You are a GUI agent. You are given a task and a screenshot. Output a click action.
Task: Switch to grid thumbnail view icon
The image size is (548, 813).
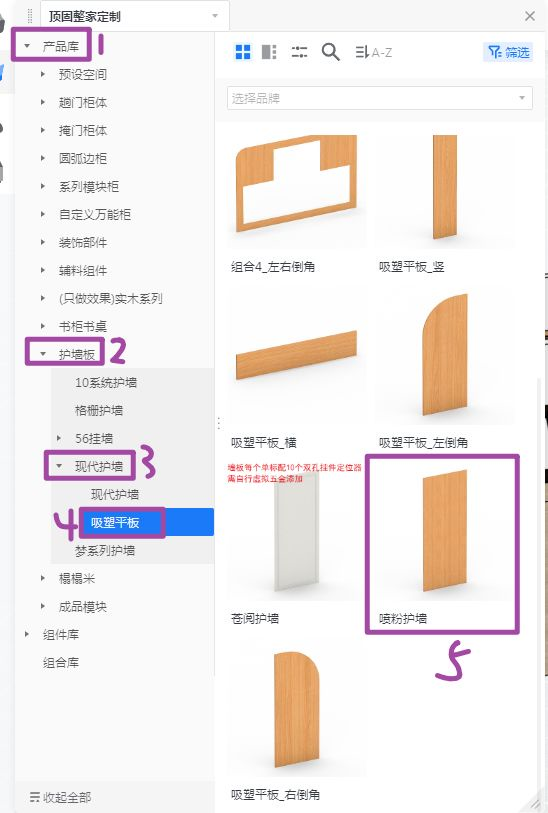[x=243, y=52]
